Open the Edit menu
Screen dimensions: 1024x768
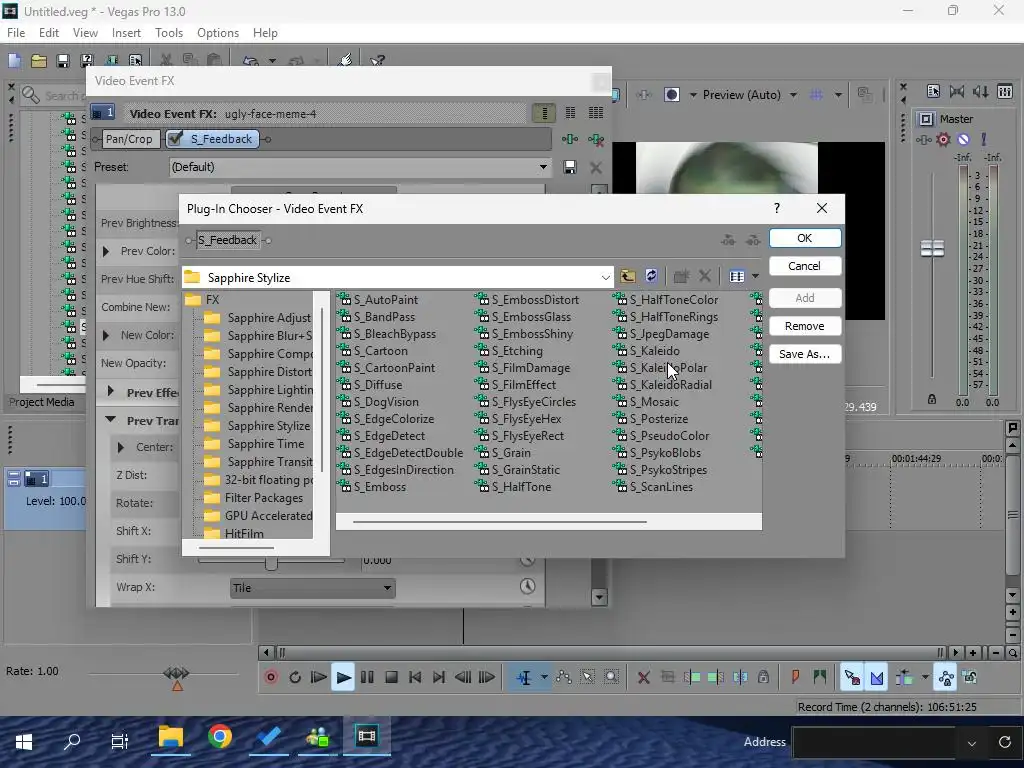point(49,33)
